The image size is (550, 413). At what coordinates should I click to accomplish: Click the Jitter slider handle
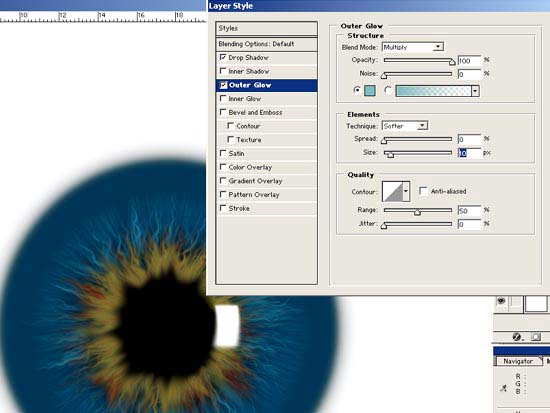tap(384, 226)
